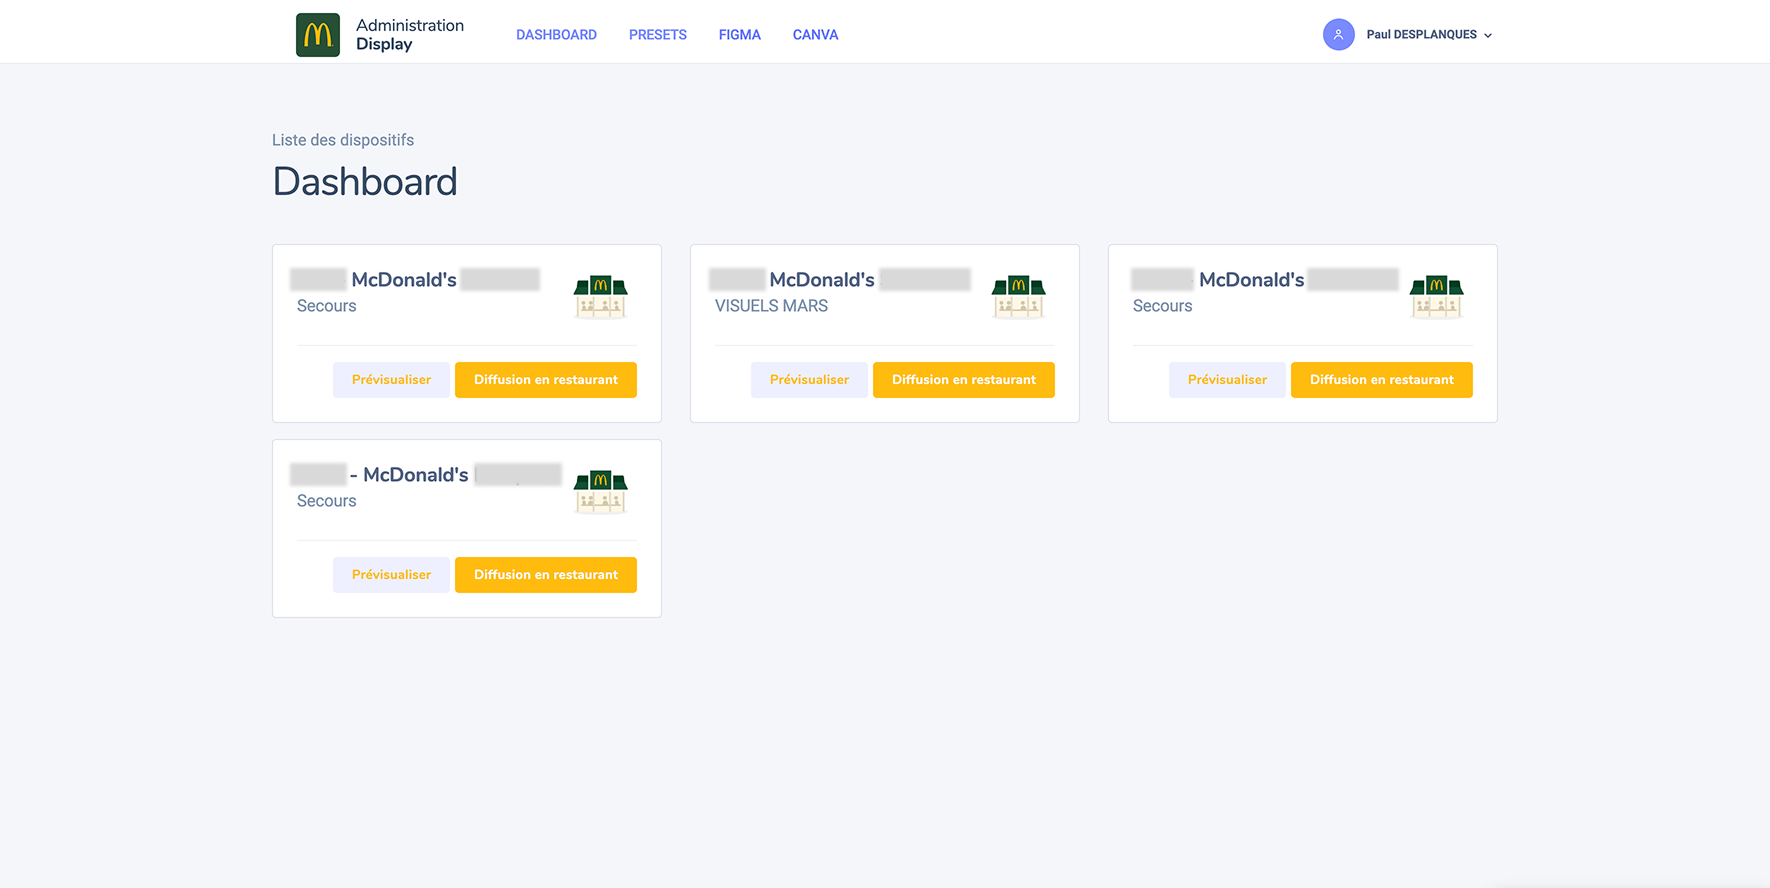Click the Administration Display title text
The image size is (1770, 888).
tap(409, 35)
